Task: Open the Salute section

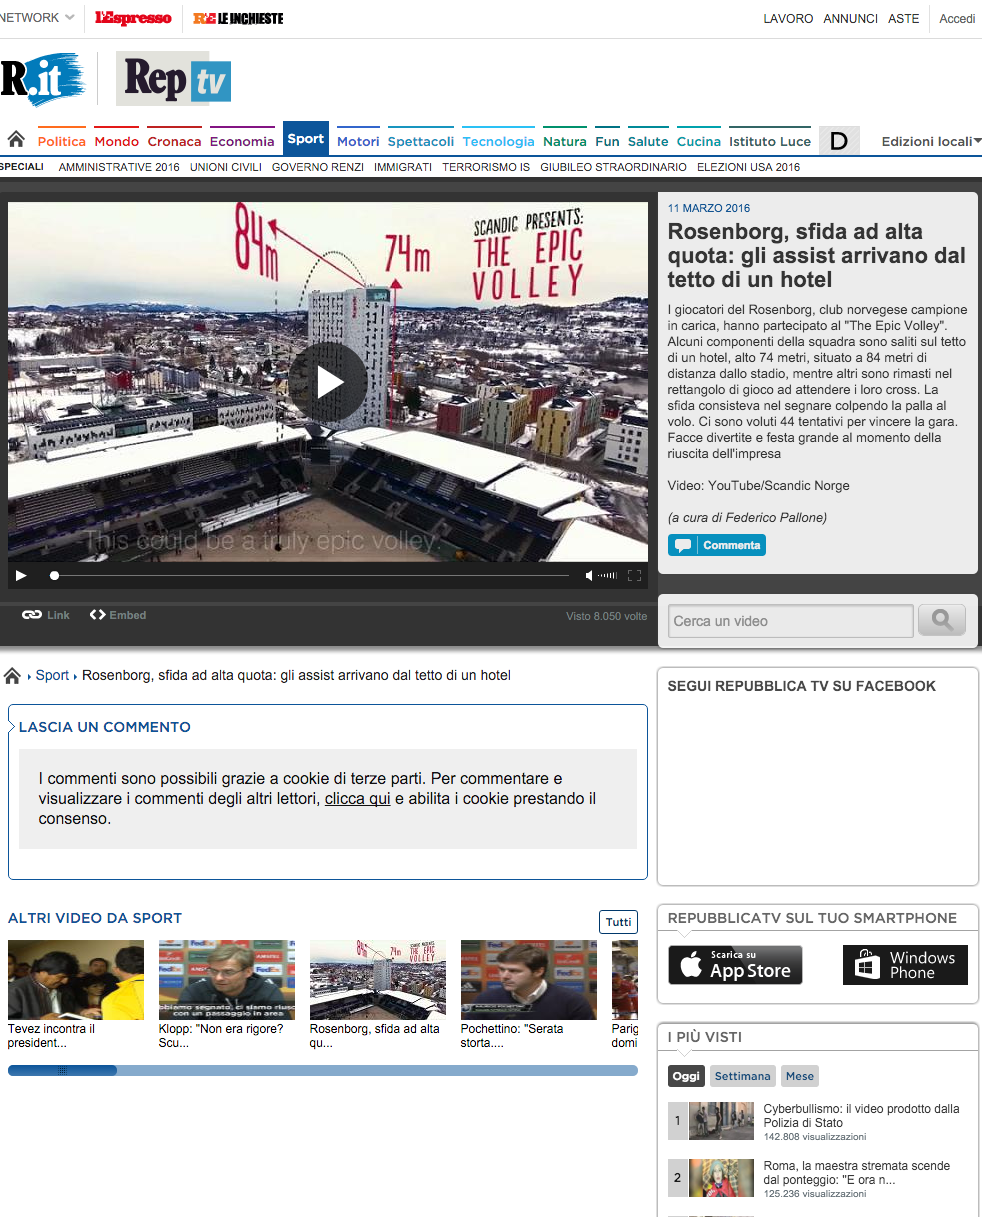Action: click(x=648, y=141)
